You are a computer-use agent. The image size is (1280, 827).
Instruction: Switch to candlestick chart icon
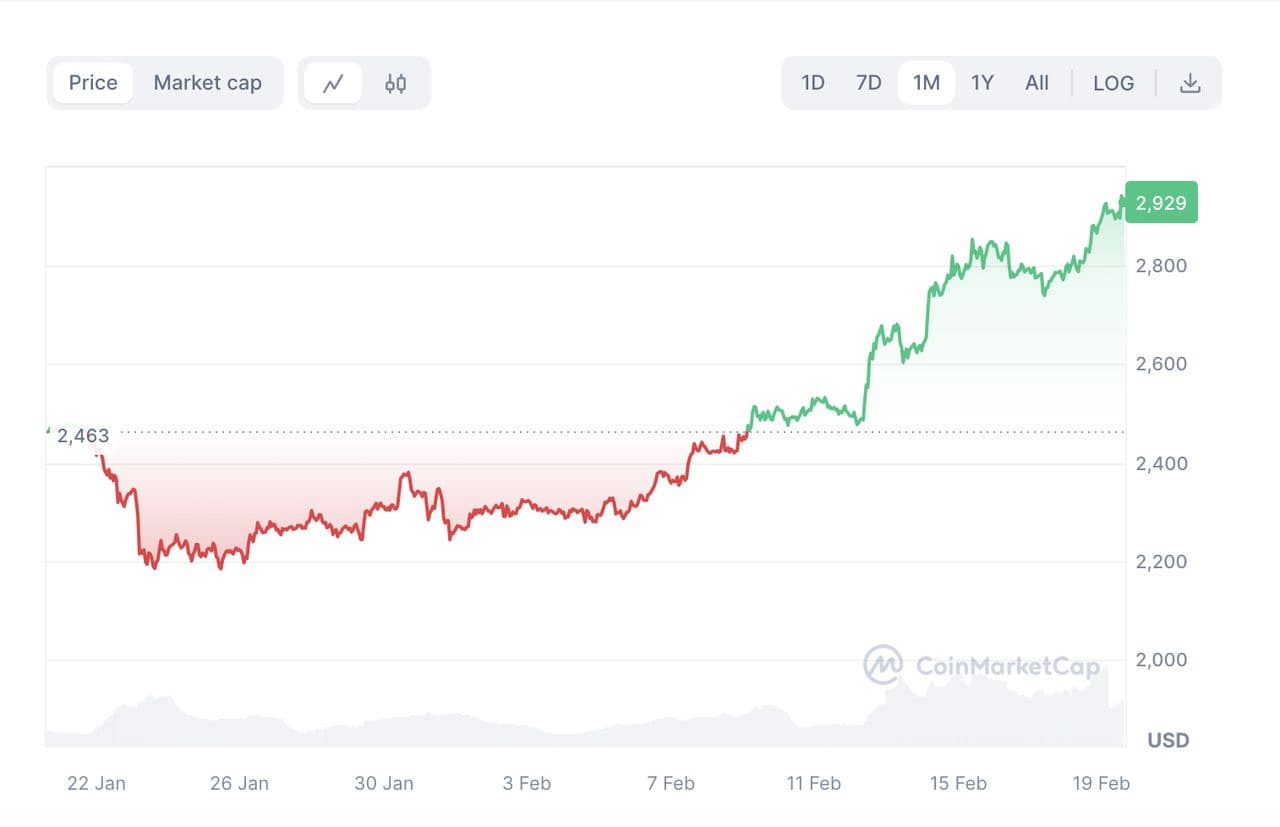[395, 83]
